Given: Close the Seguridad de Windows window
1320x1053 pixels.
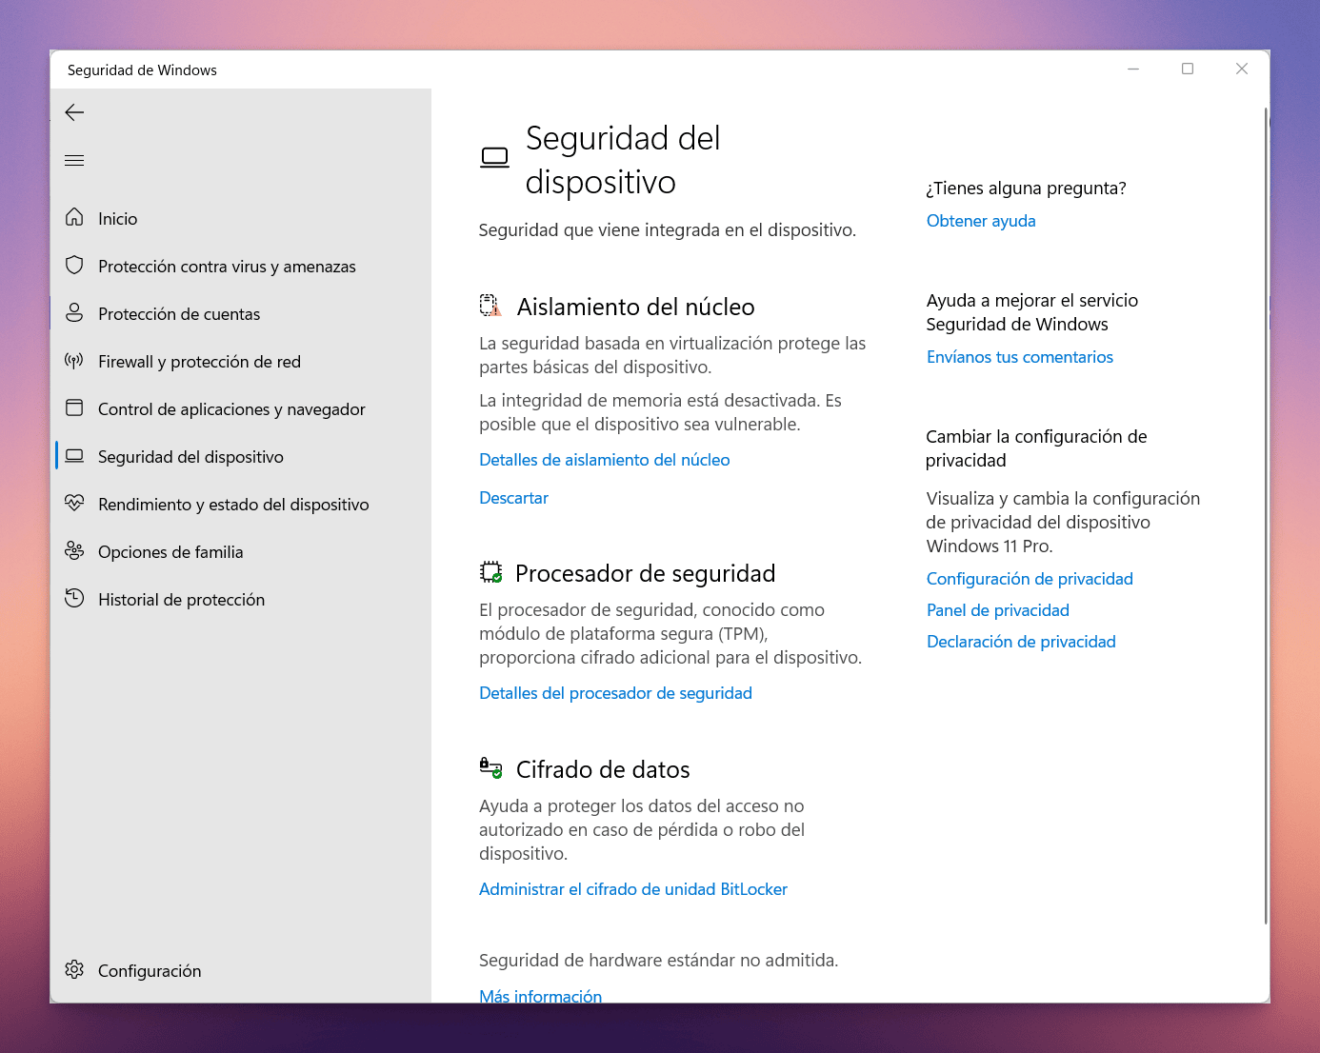Looking at the screenshot, I should point(1242,69).
